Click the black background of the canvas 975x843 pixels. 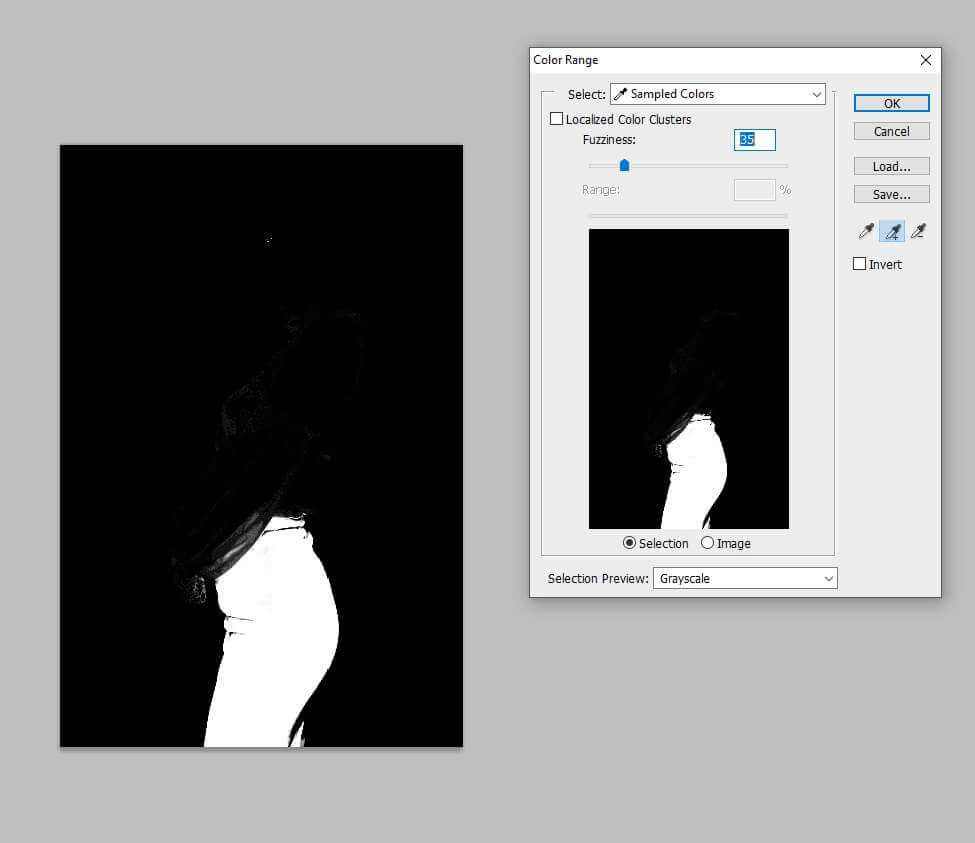point(130,300)
